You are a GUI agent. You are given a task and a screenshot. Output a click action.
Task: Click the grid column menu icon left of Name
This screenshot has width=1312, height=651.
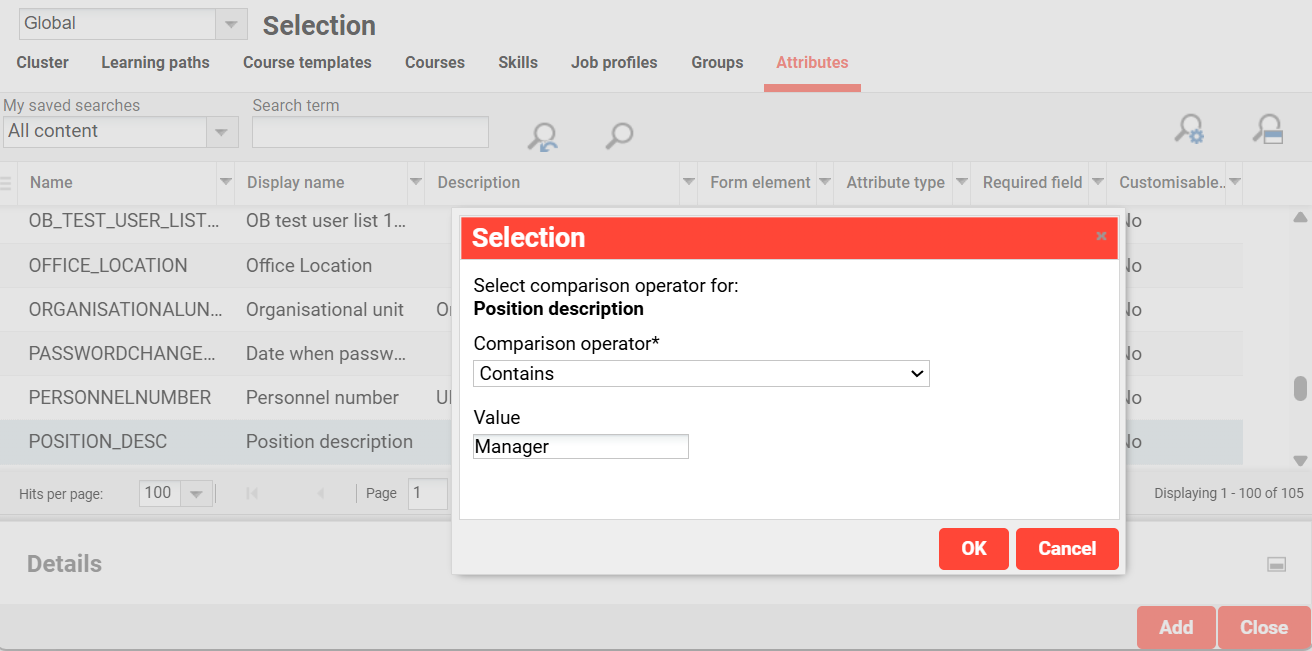pyautogui.click(x=7, y=183)
